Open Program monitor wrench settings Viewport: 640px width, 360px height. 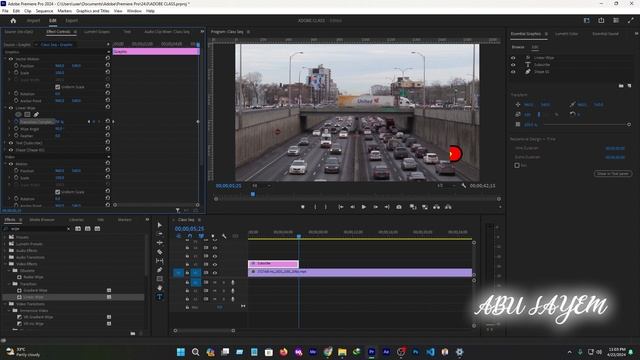[464, 186]
